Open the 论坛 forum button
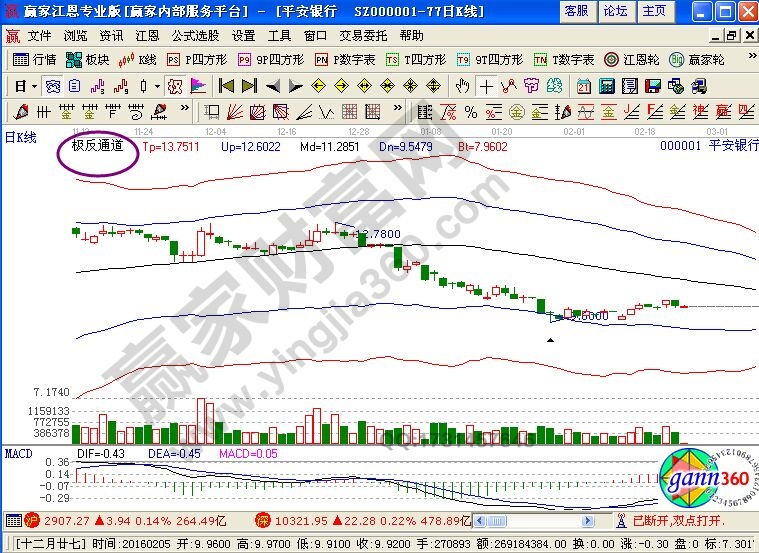The image size is (759, 553). (x=615, y=11)
